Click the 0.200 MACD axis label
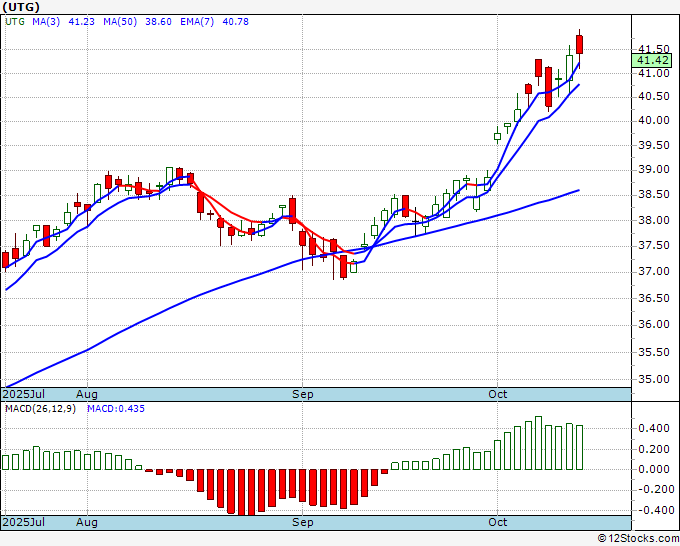The height and width of the screenshot is (546, 680). pyautogui.click(x=654, y=449)
